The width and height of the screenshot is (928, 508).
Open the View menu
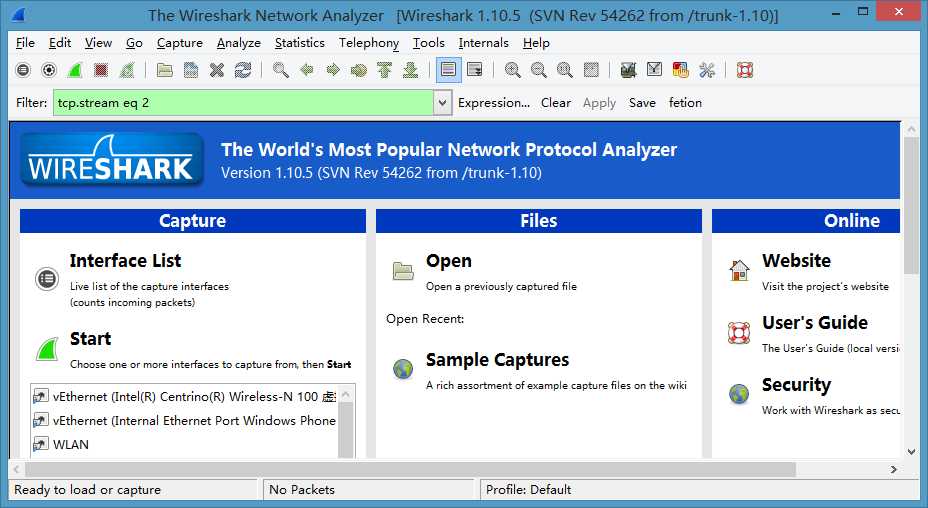[98, 43]
